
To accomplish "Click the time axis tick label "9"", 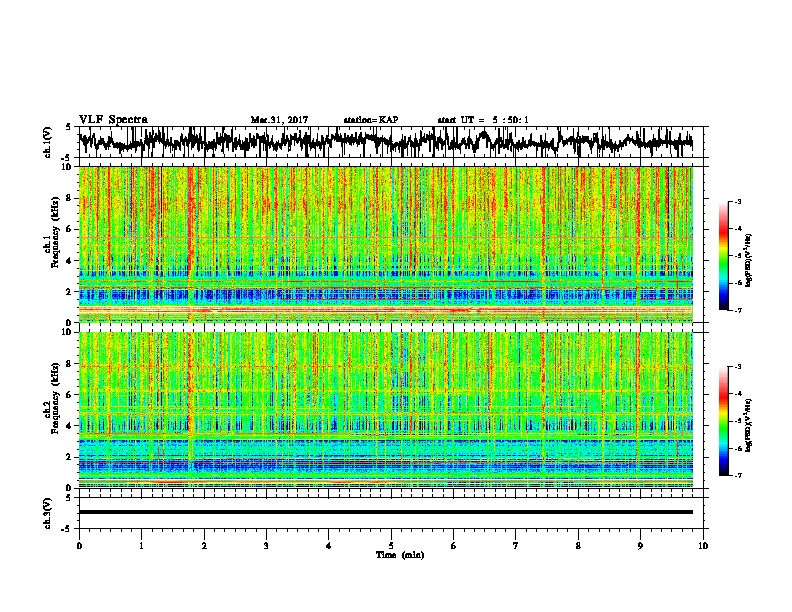I will point(640,546).
